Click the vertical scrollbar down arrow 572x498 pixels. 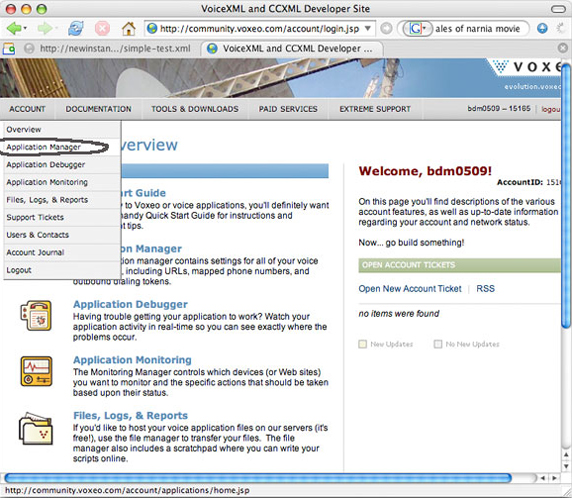pos(566,466)
